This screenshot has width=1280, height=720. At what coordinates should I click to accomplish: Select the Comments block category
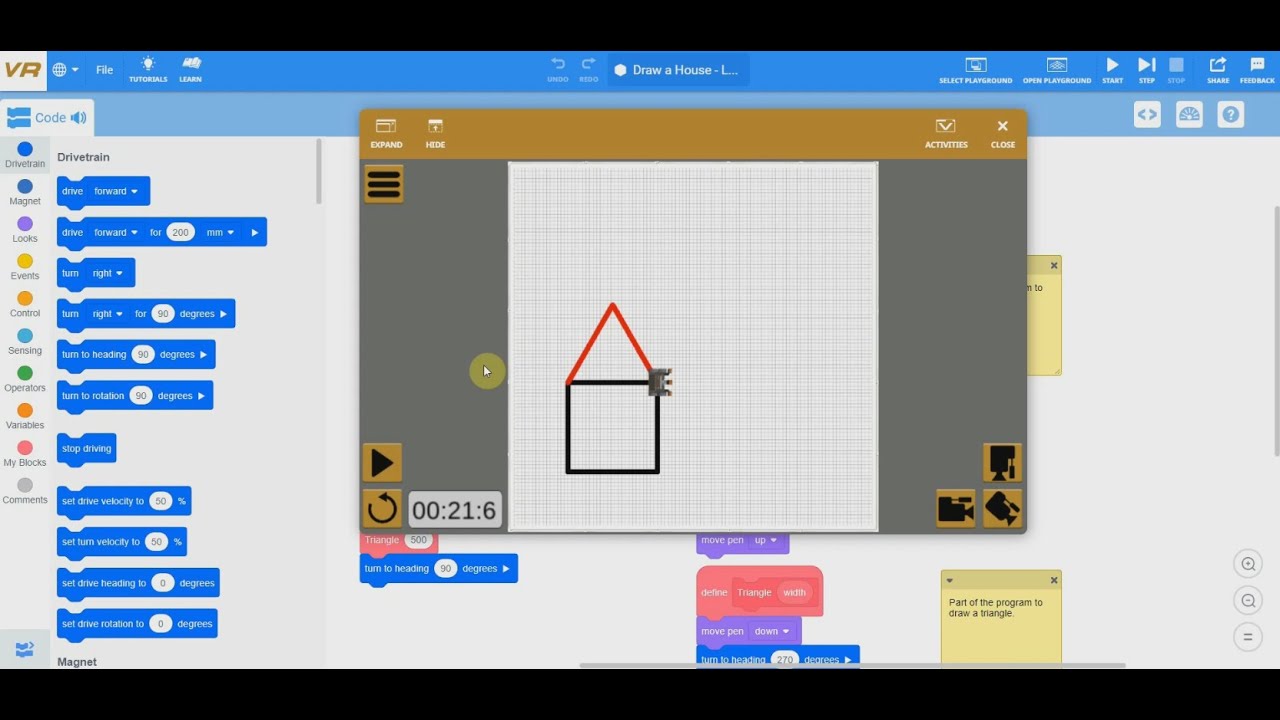[25, 491]
